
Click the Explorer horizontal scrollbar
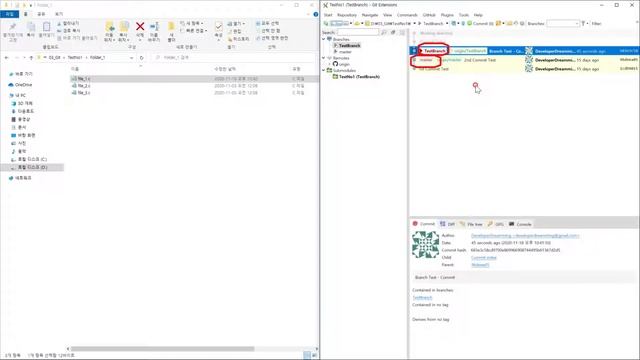pyautogui.click(x=162, y=349)
